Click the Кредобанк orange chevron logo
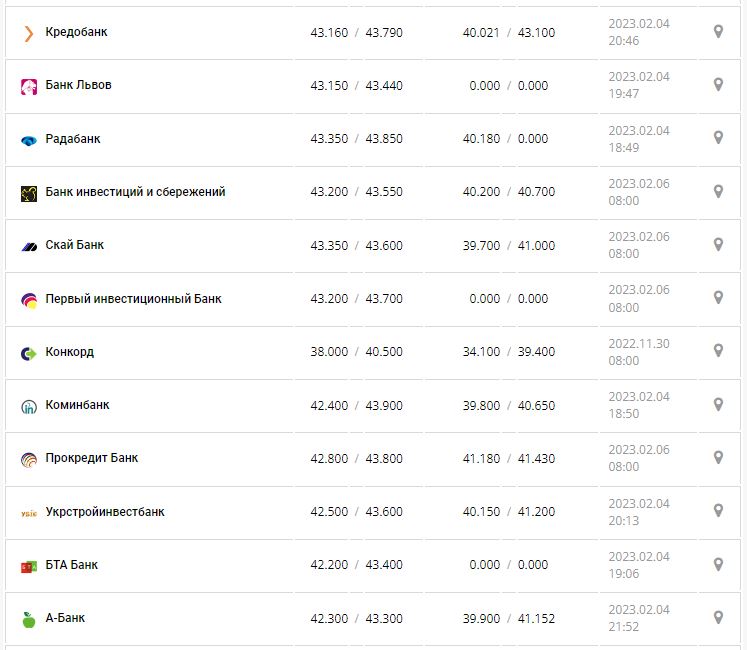This screenshot has width=747, height=650. (x=28, y=33)
